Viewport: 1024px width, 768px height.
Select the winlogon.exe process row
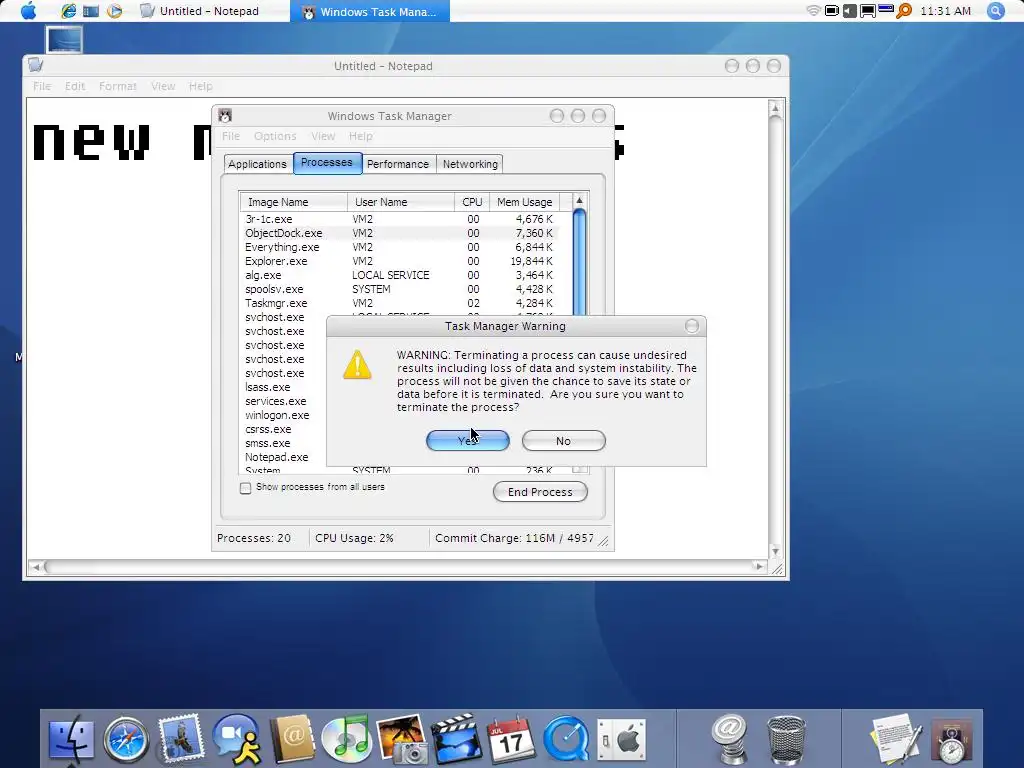[284, 415]
